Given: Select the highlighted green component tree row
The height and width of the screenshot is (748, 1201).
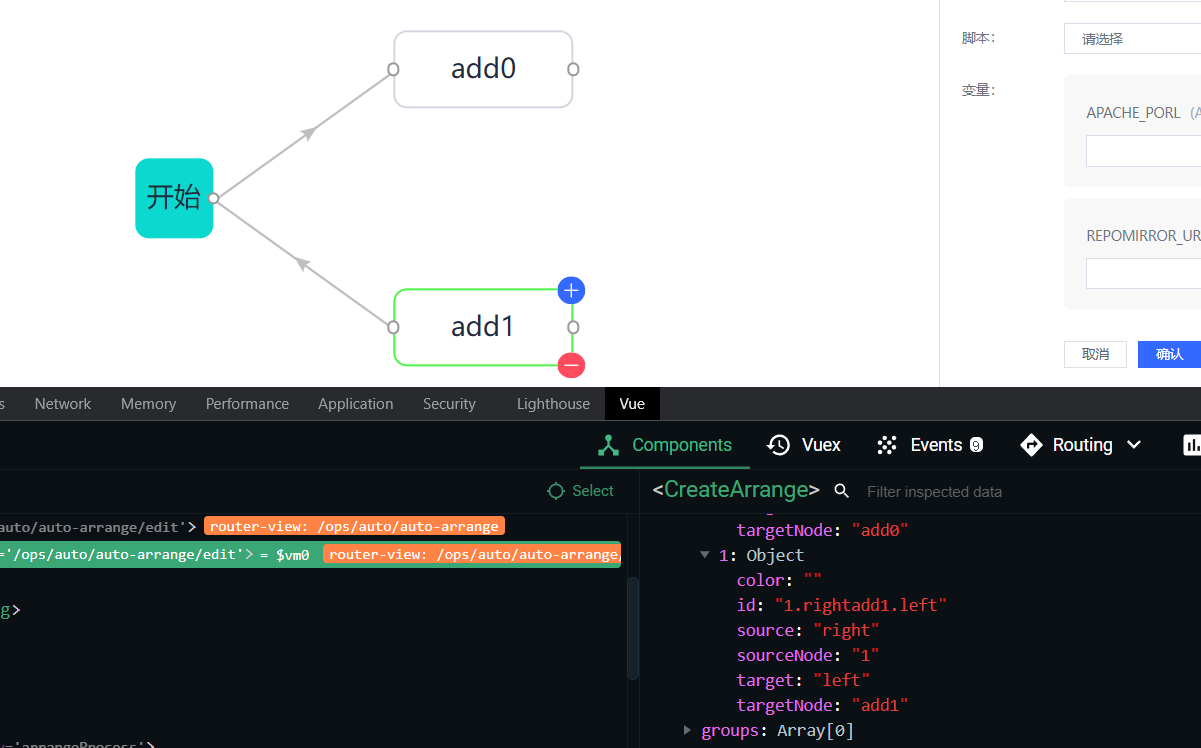Looking at the screenshot, I should pos(310,554).
